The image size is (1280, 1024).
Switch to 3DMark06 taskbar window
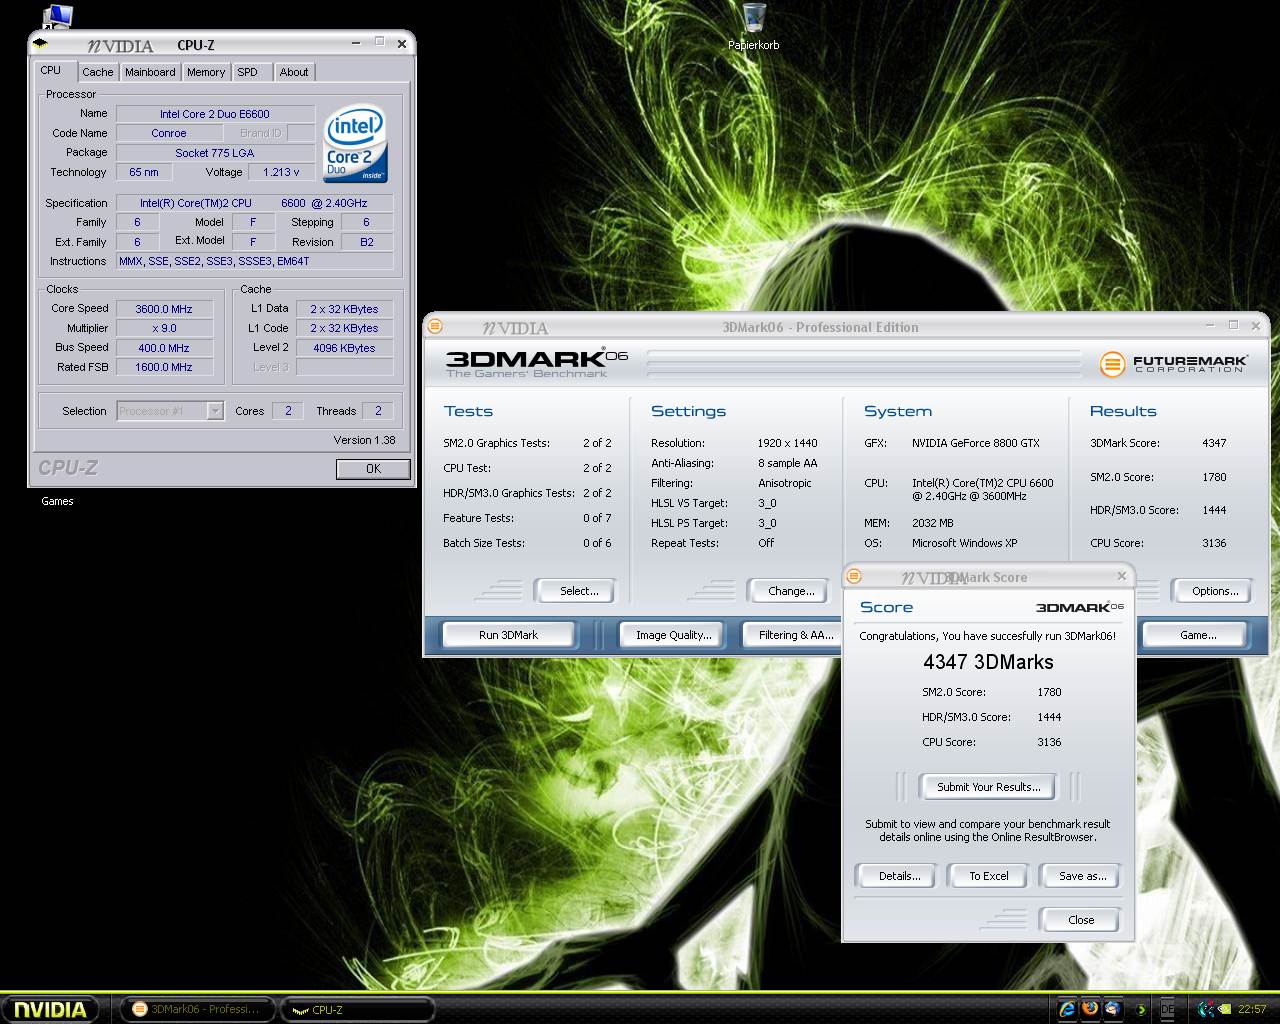point(197,1009)
